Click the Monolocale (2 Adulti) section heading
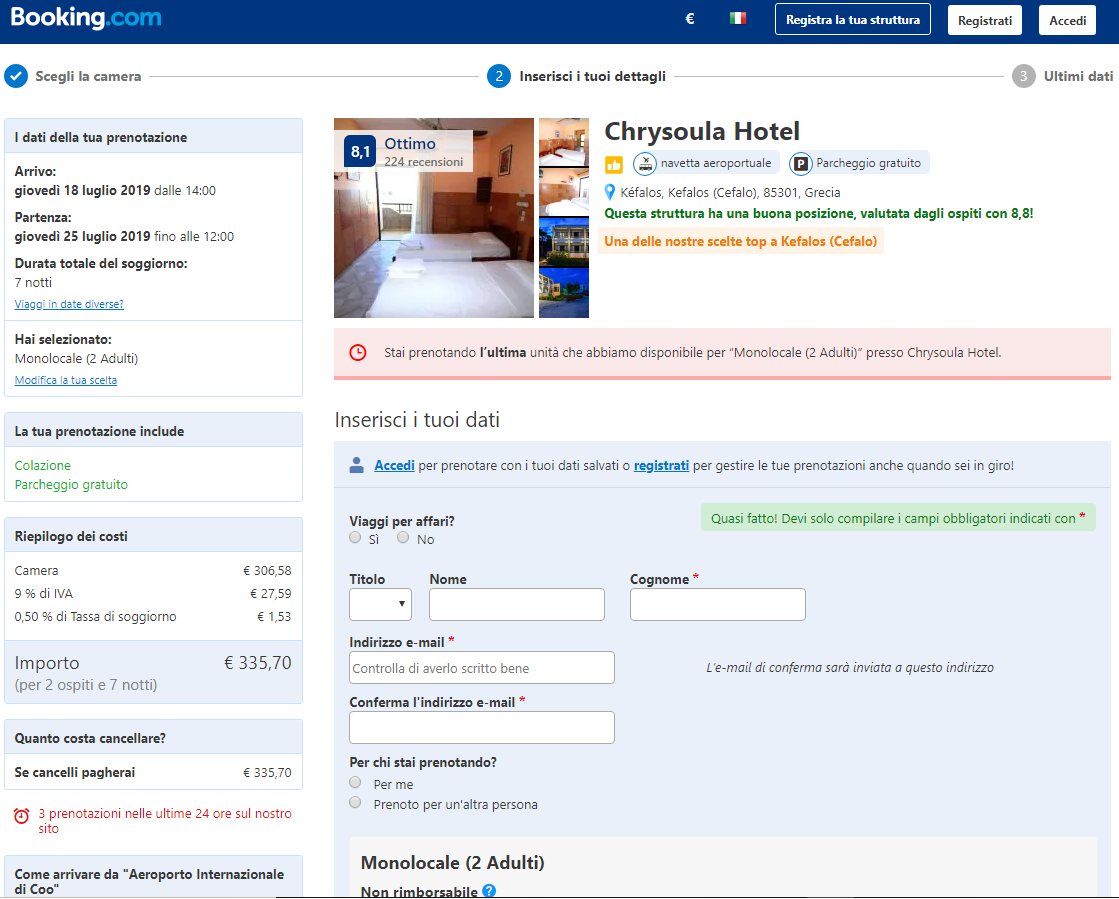Viewport: 1119px width, 899px height. [452, 863]
